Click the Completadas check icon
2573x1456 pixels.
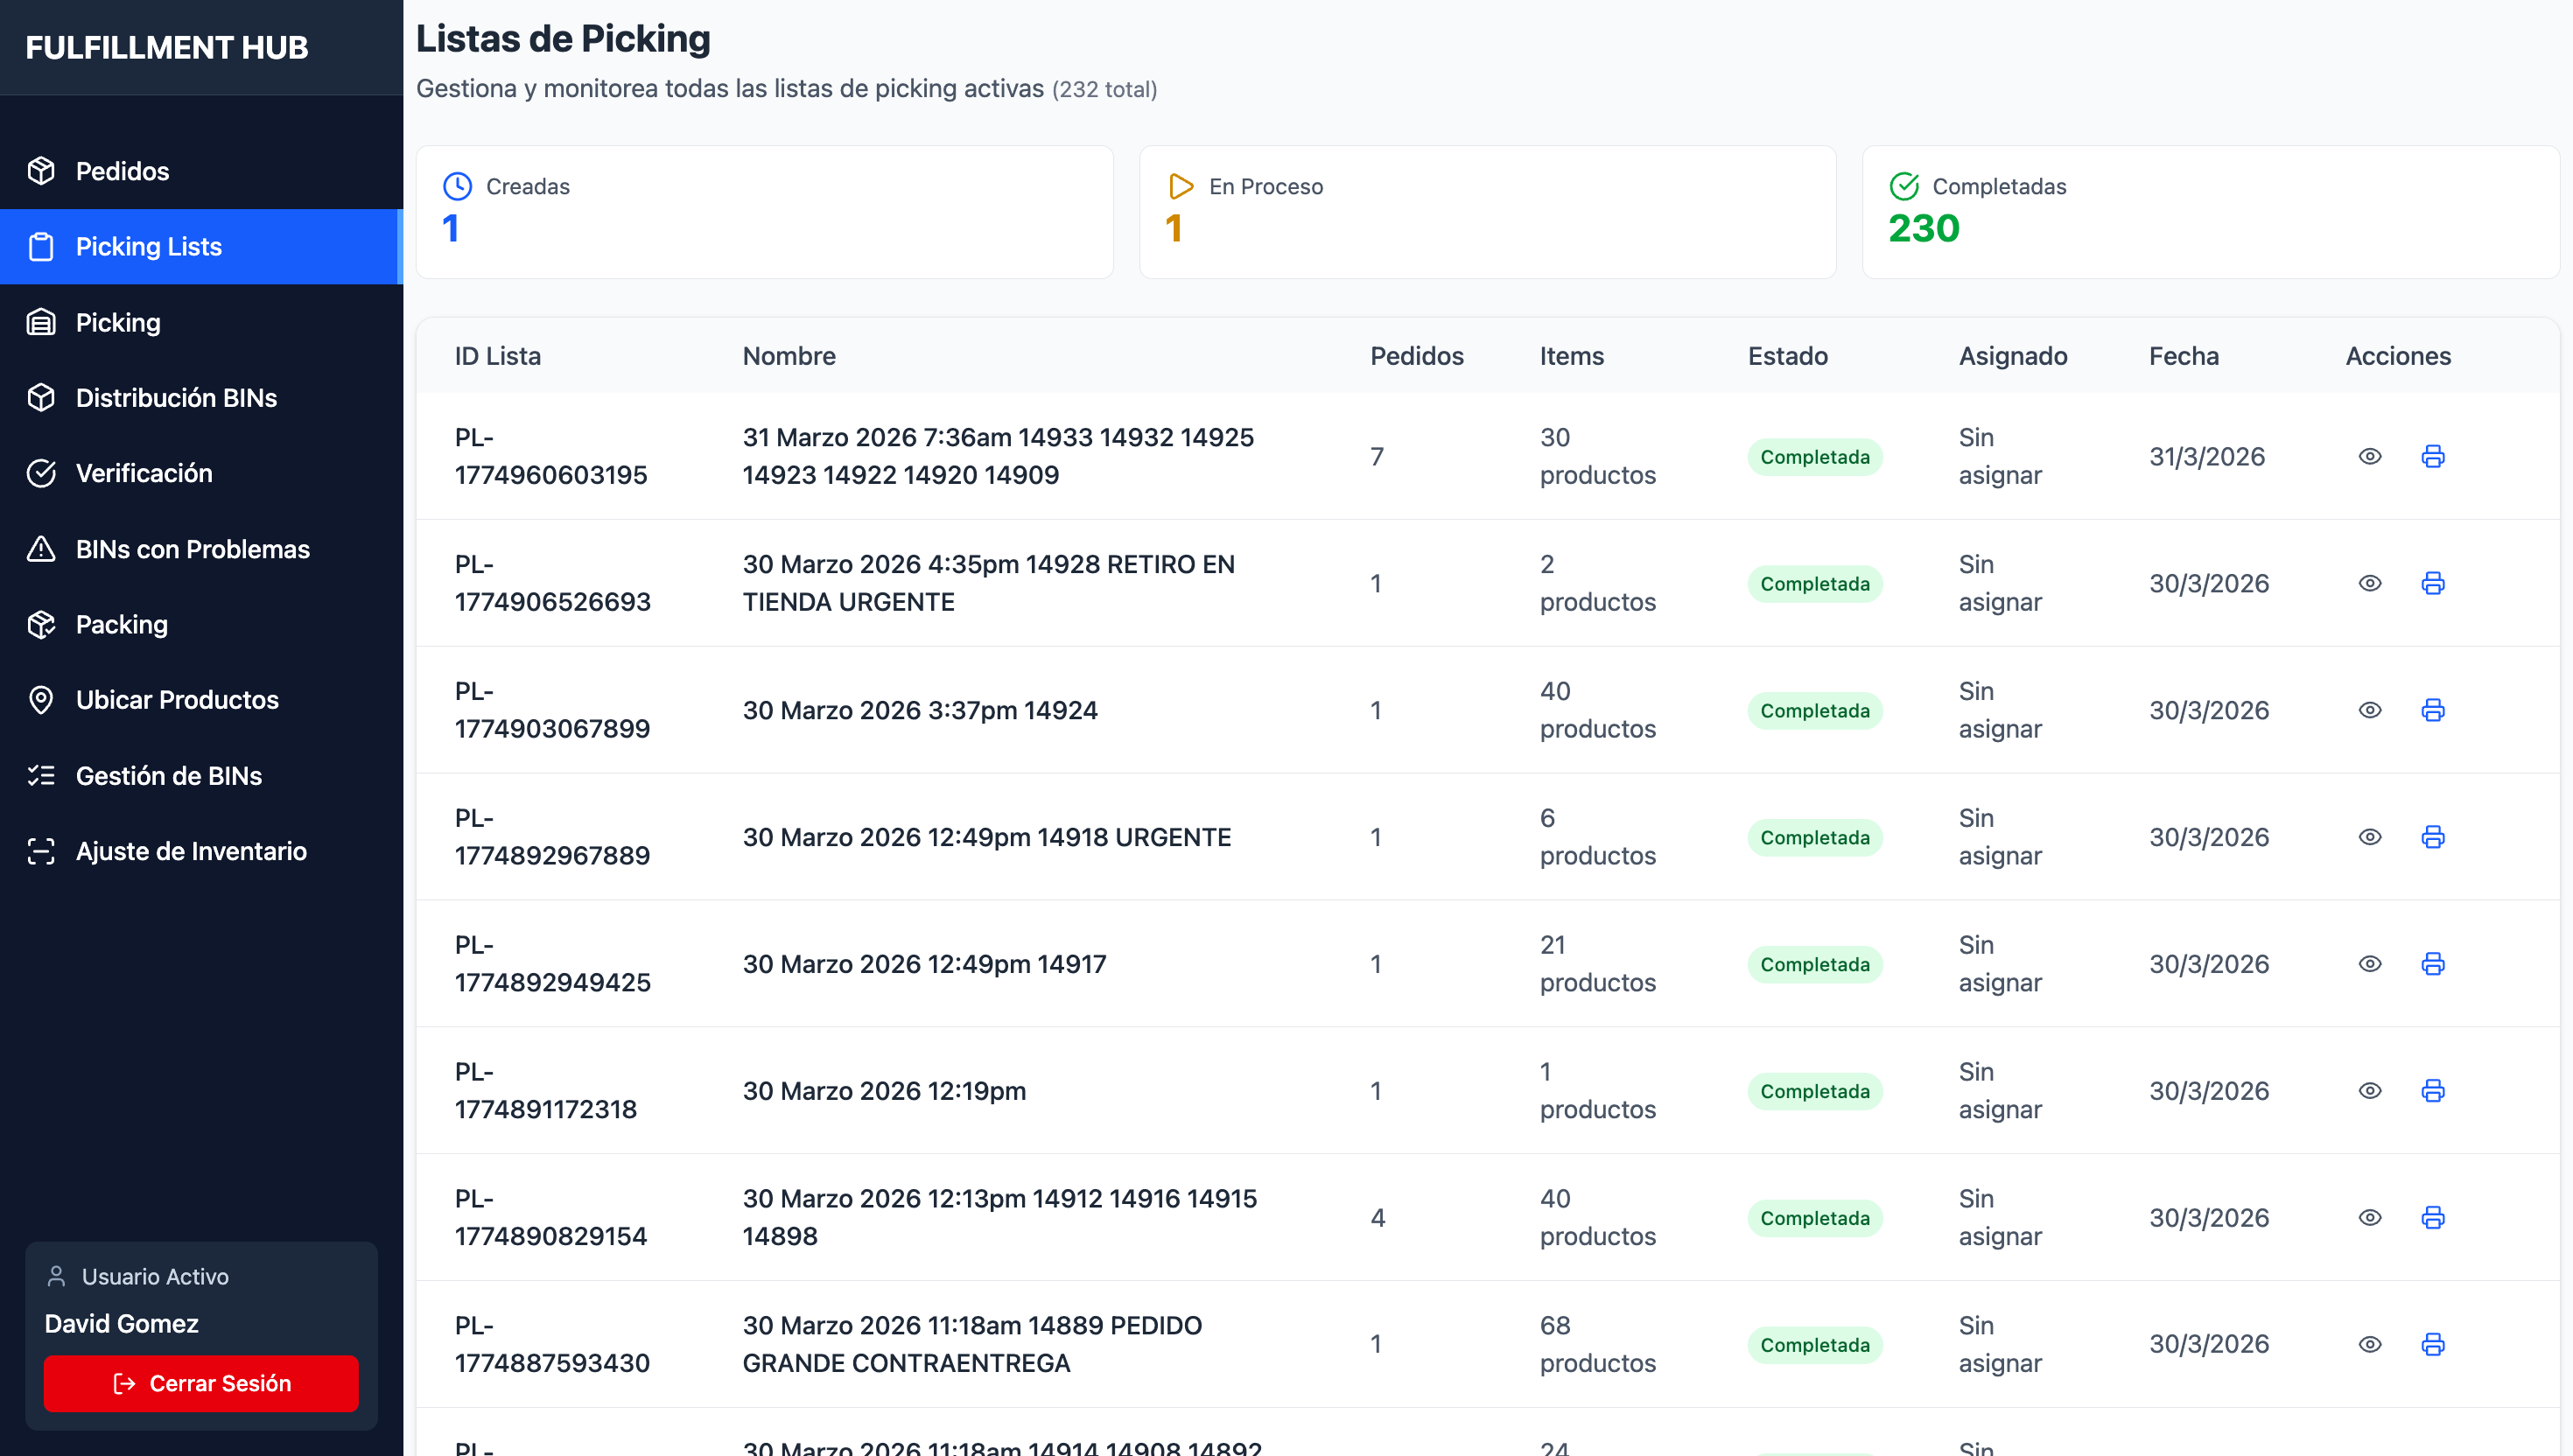click(x=1904, y=186)
